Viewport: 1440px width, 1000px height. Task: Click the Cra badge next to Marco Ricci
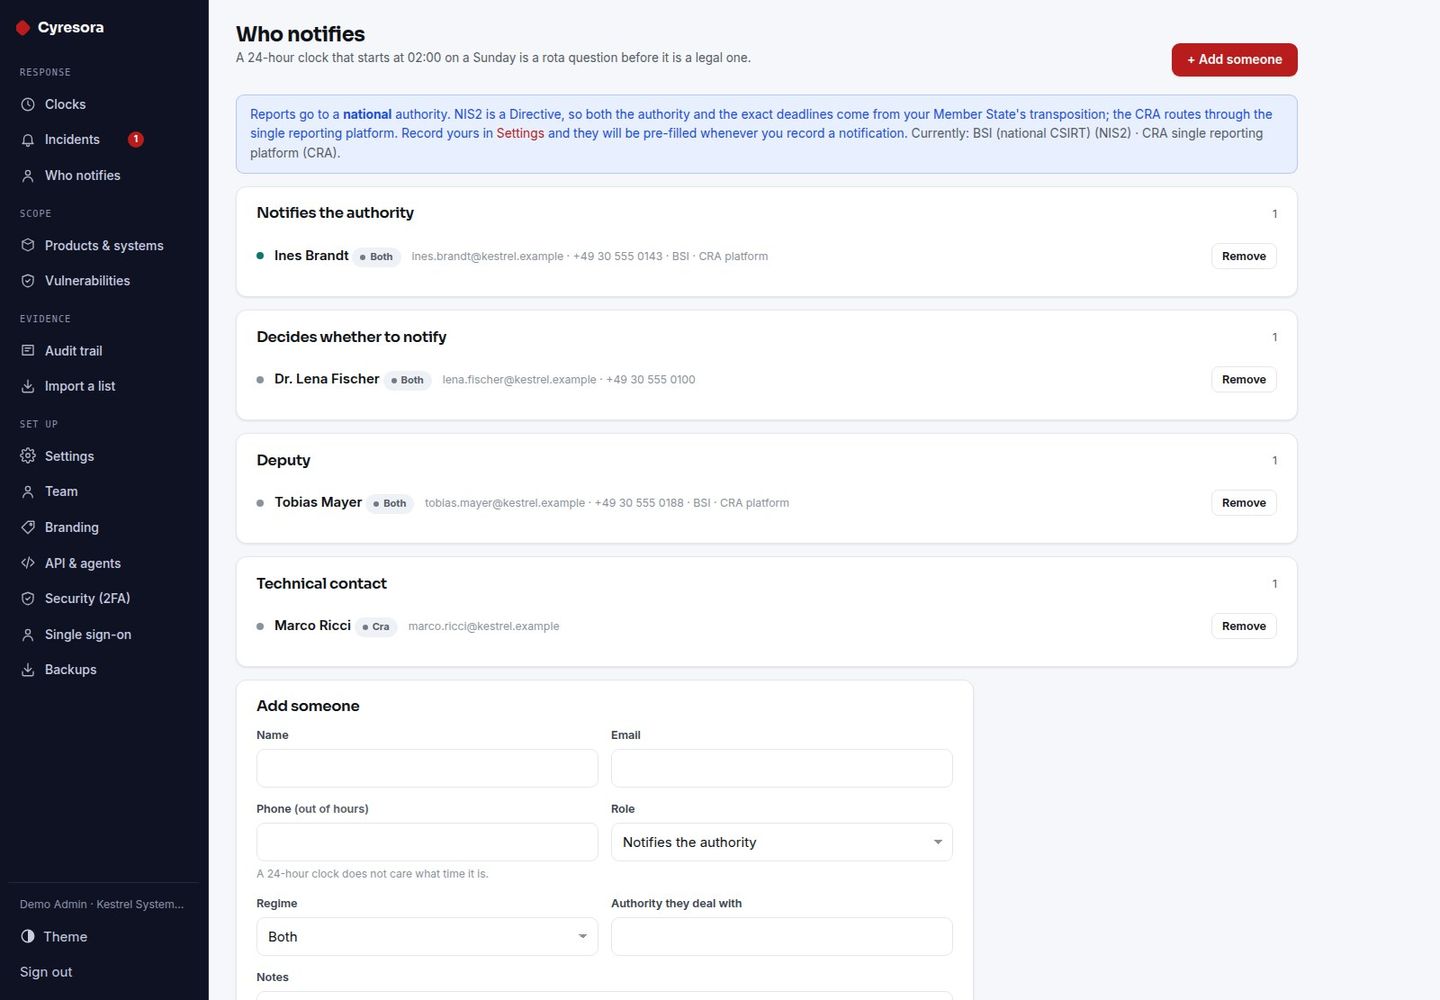376,627
